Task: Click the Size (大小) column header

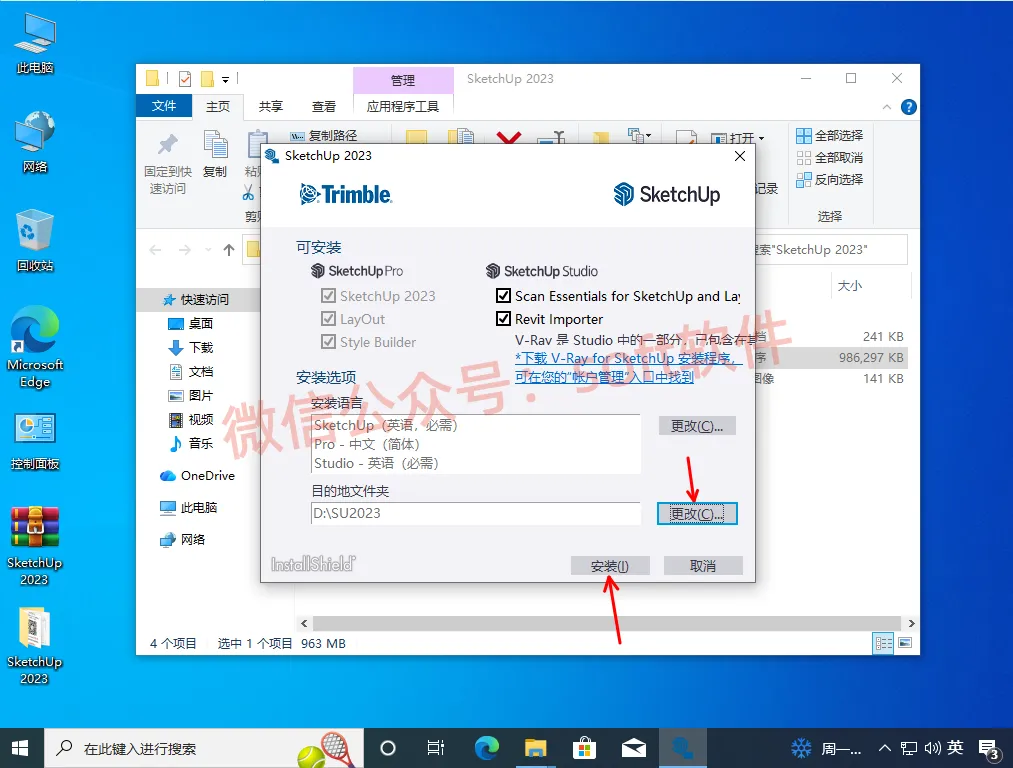Action: pos(850,285)
